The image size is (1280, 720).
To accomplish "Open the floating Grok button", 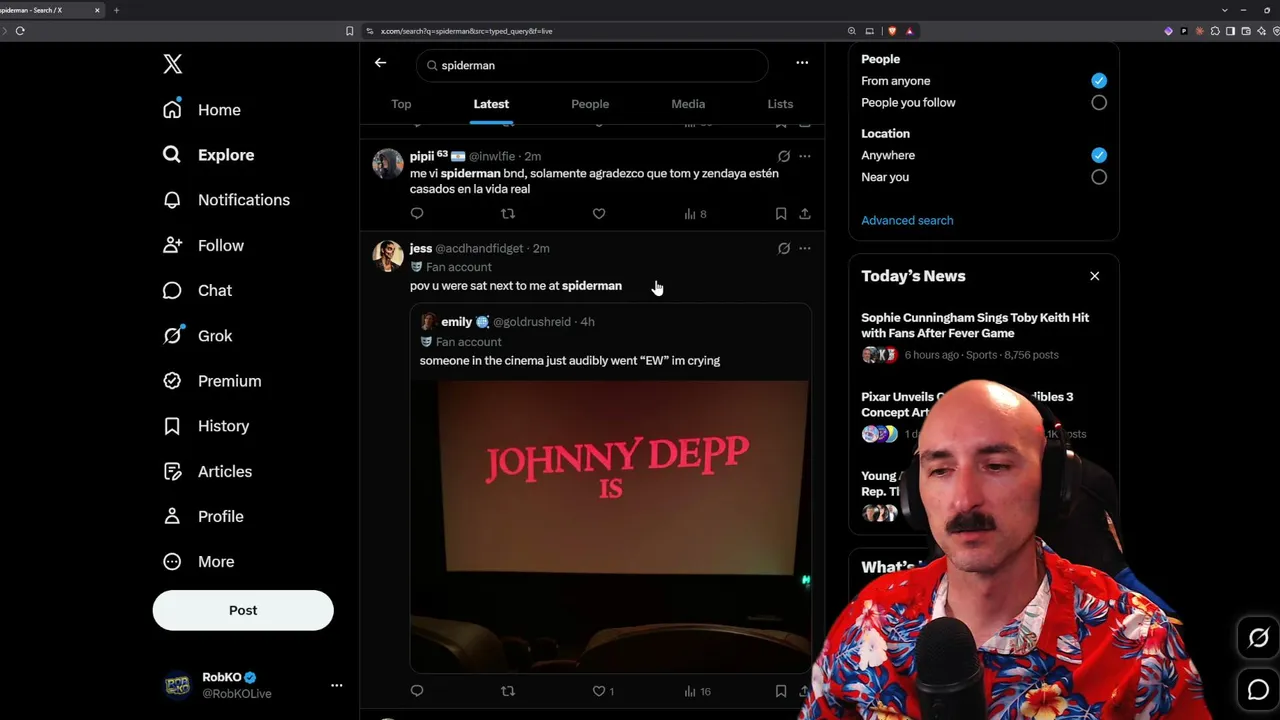I will point(1258,638).
